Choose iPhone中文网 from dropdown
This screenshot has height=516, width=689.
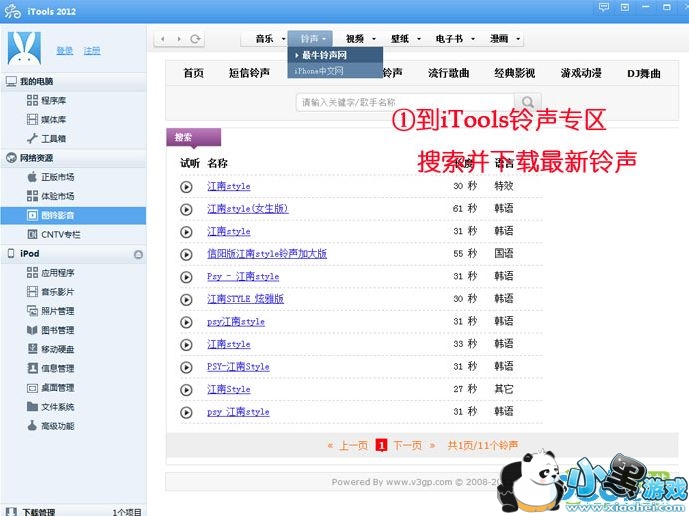pos(335,70)
